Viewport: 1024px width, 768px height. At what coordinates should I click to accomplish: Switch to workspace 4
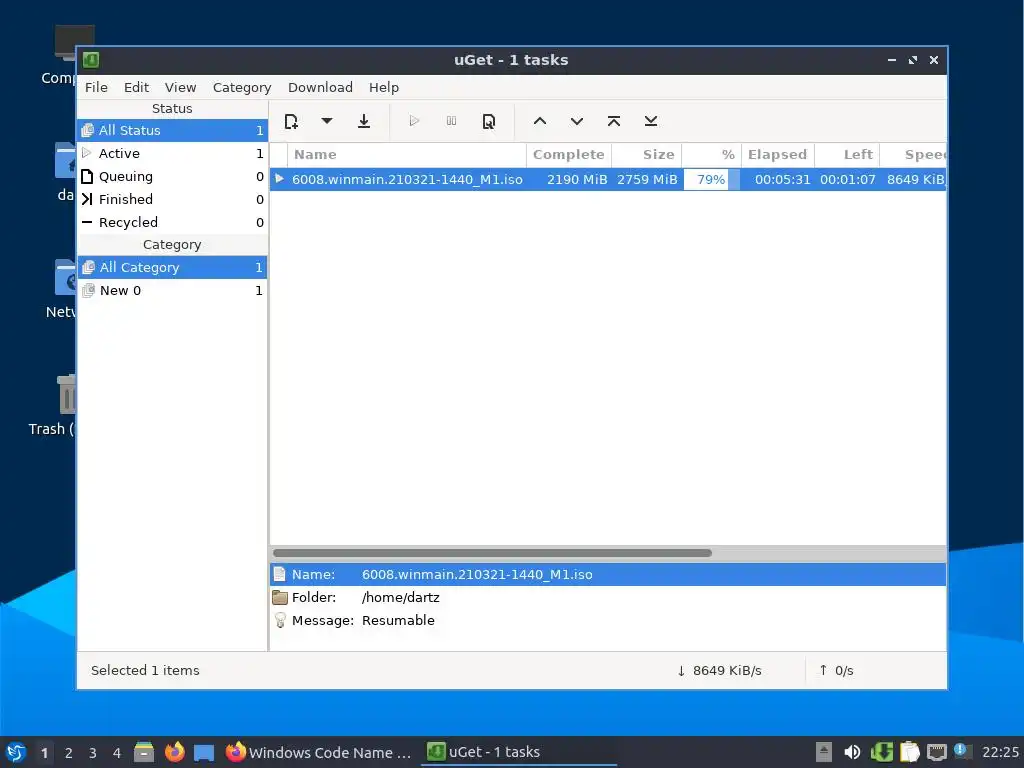click(117, 753)
